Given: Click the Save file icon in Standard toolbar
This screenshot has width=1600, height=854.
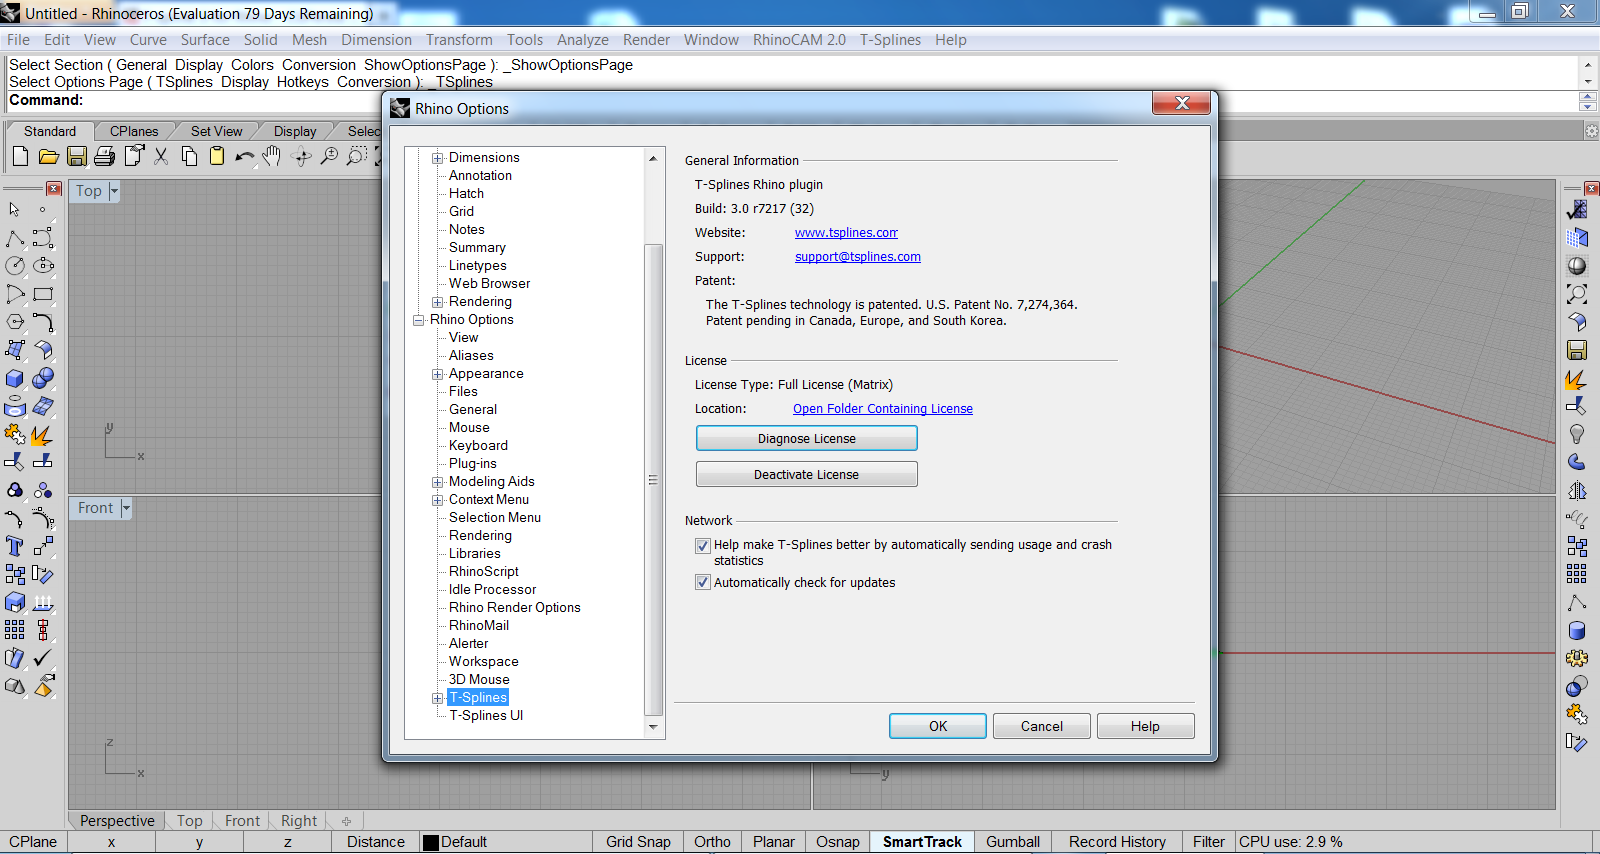Looking at the screenshot, I should pos(77,156).
